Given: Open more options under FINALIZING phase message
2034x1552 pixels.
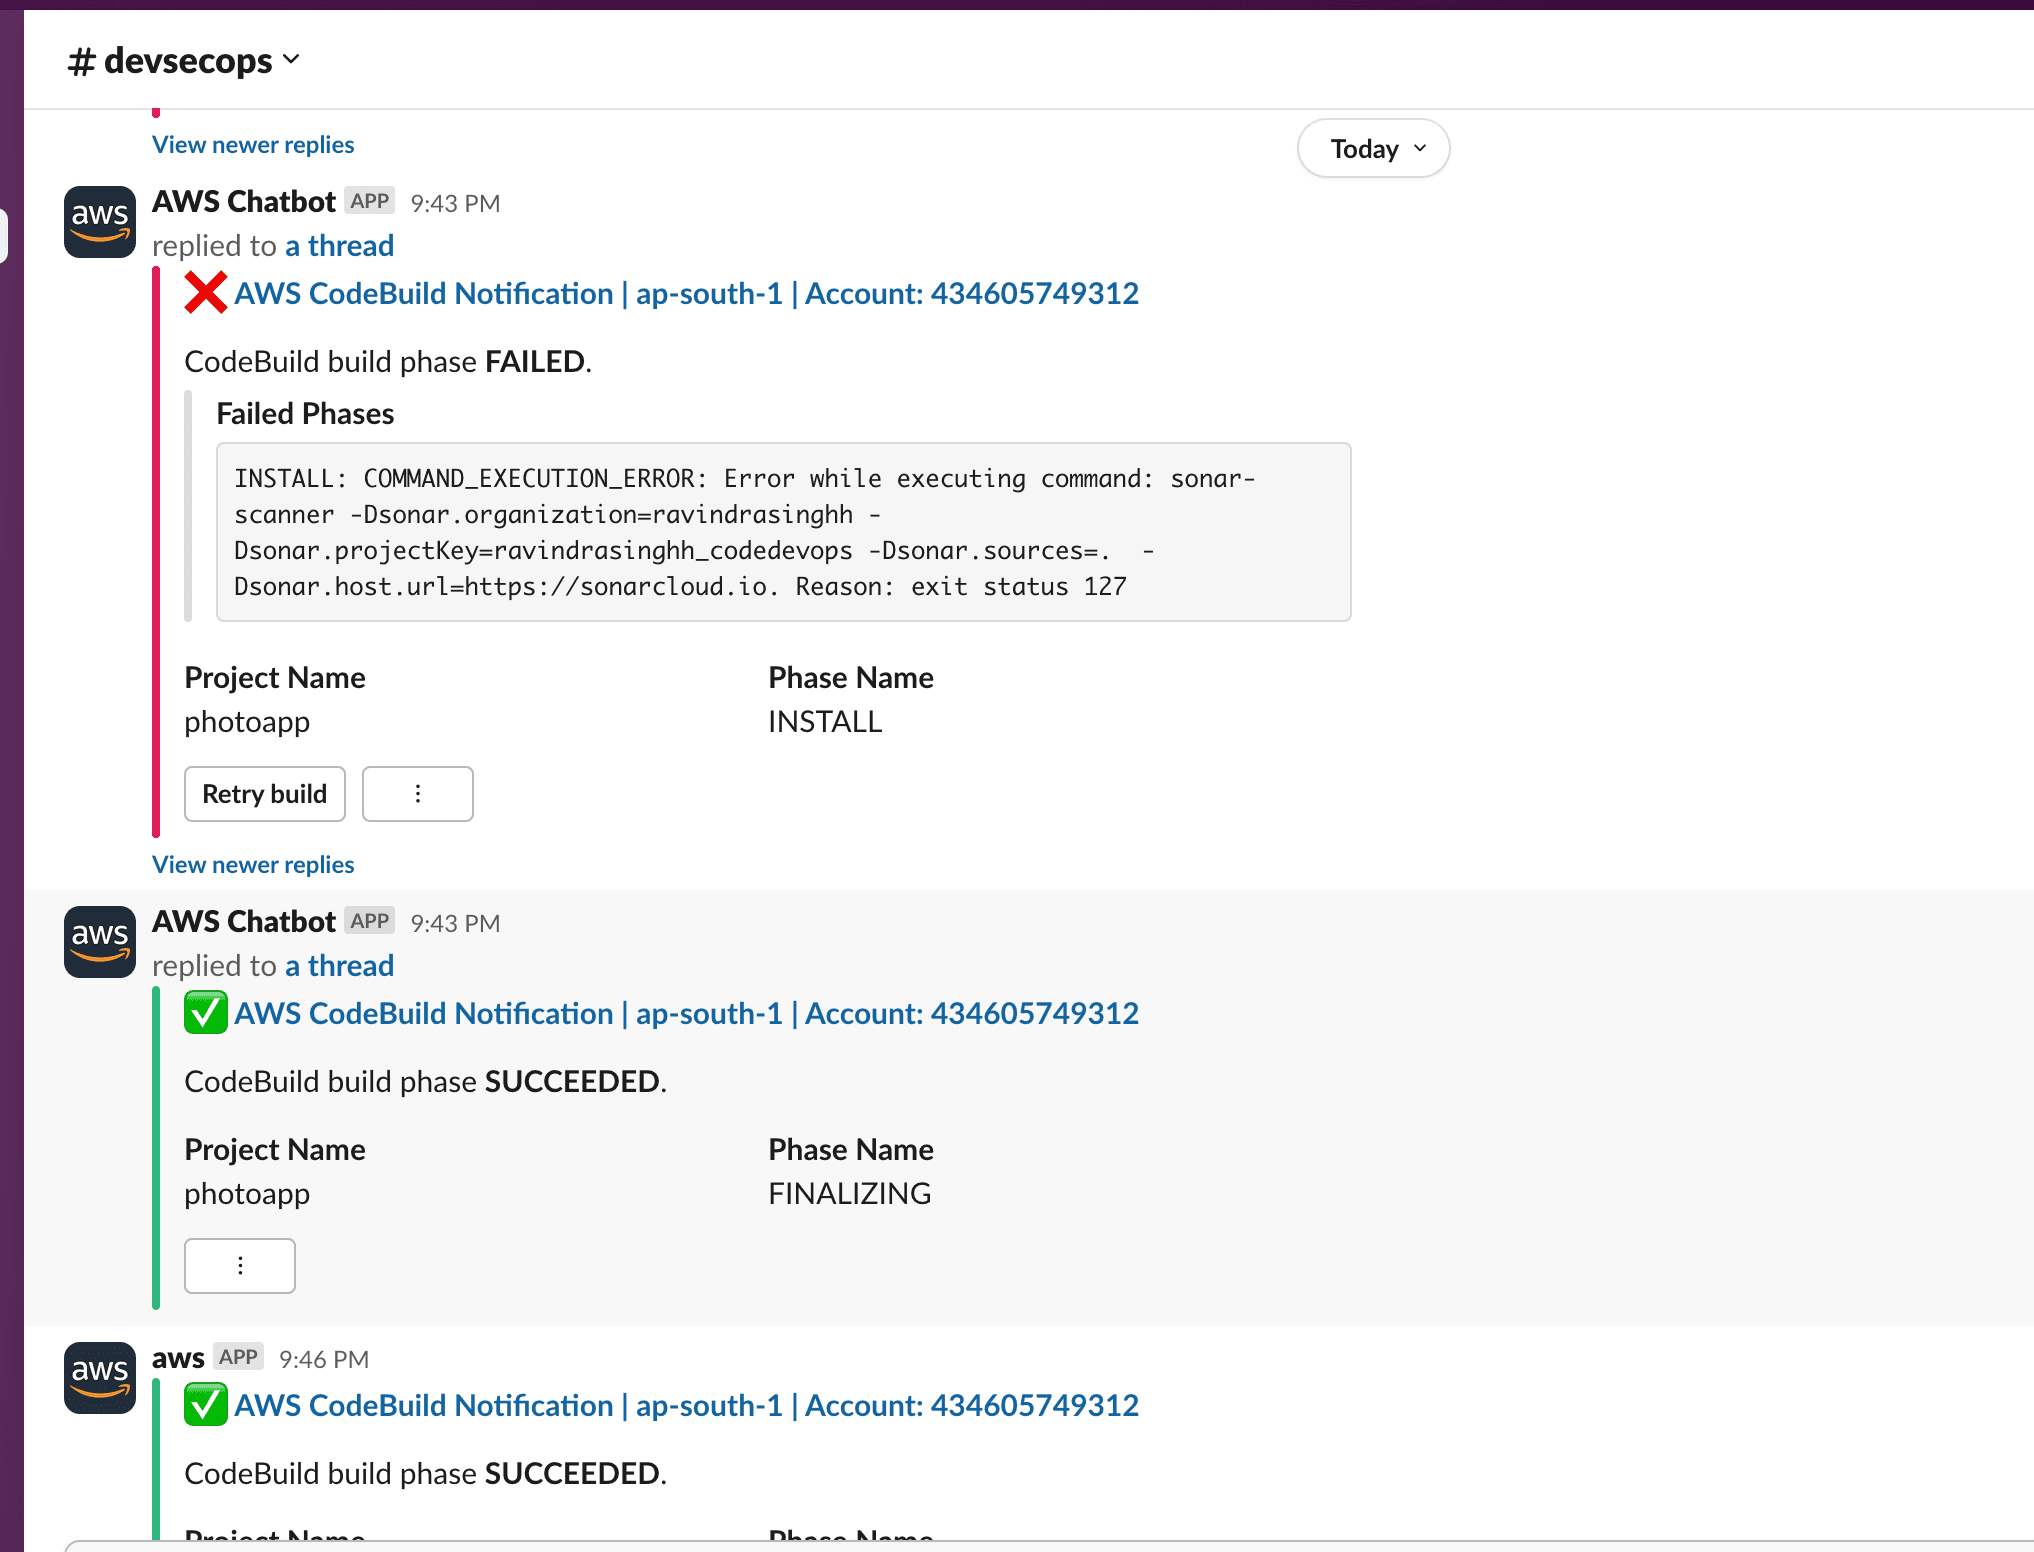Looking at the screenshot, I should coord(240,1266).
